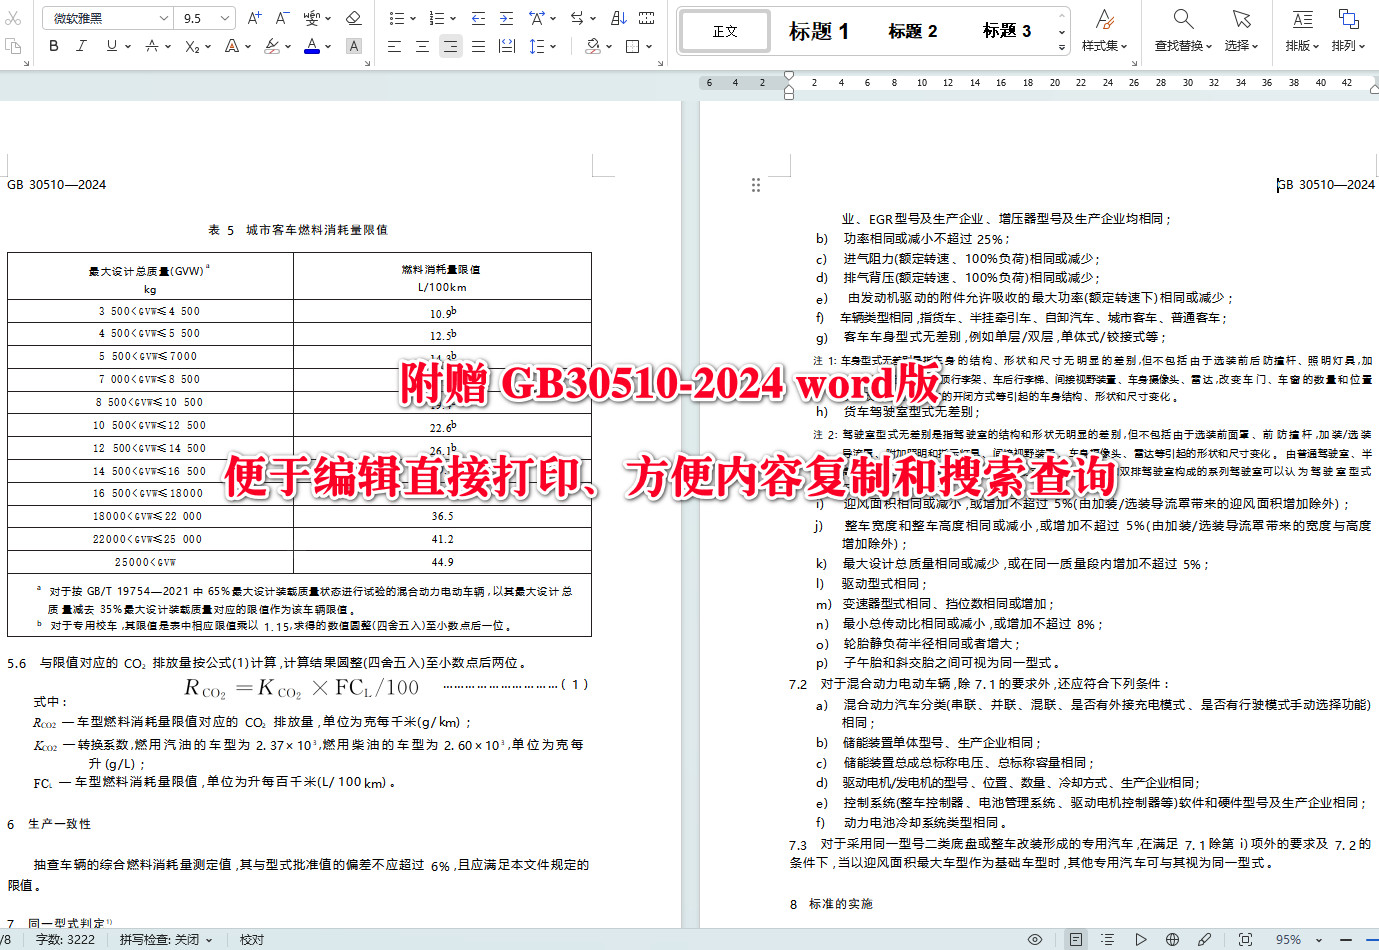The image size is (1379, 950).
Task: Click 校对 in the status bar
Action: (x=252, y=939)
